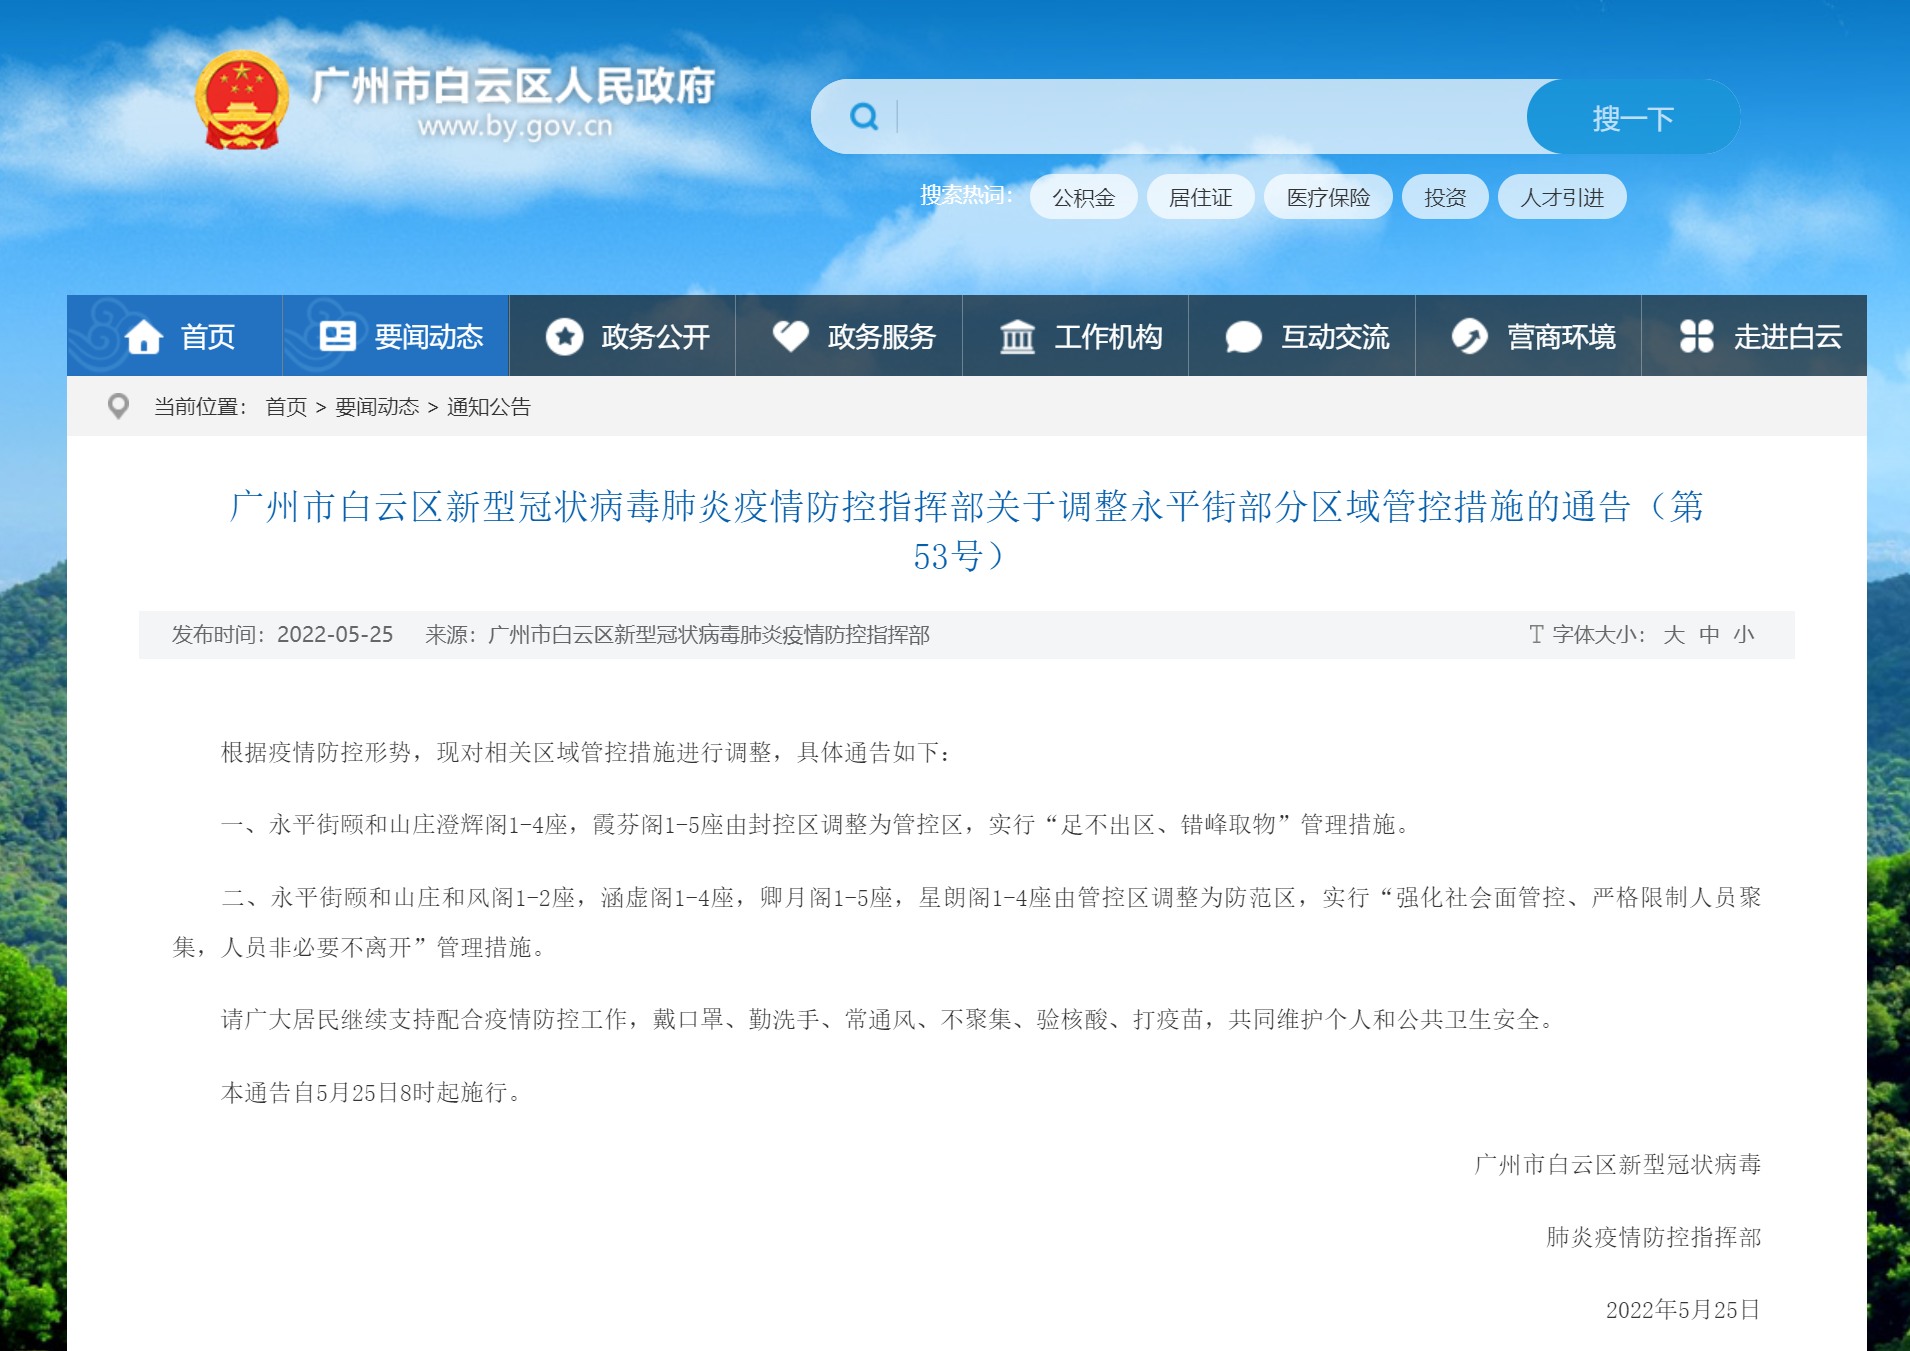Click the search magnifier icon

(x=863, y=117)
